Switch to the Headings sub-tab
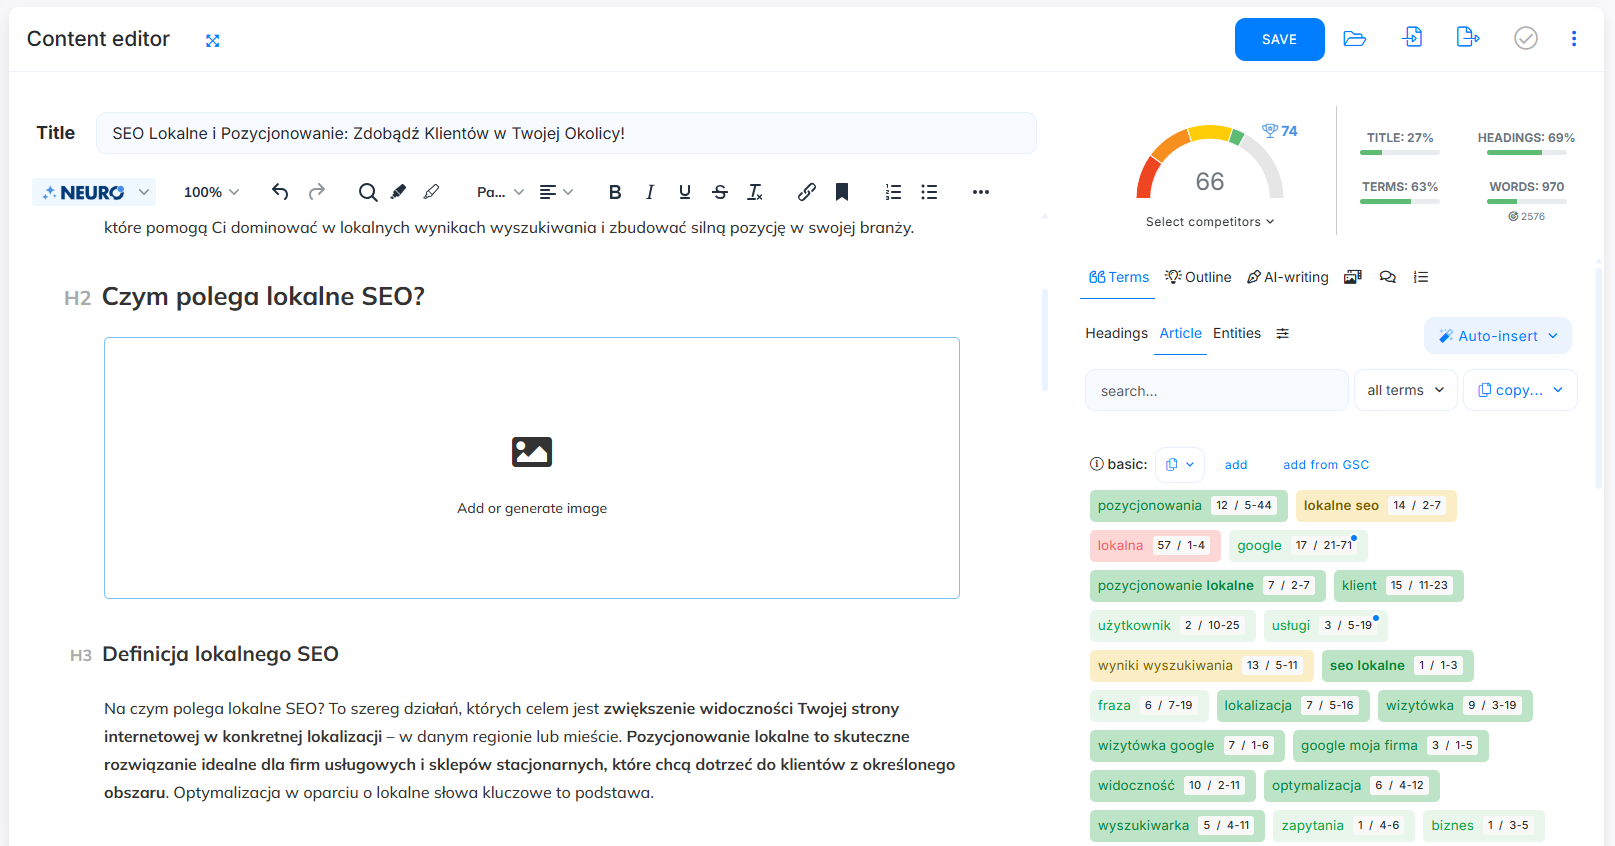This screenshot has width=1615, height=846. (1116, 333)
